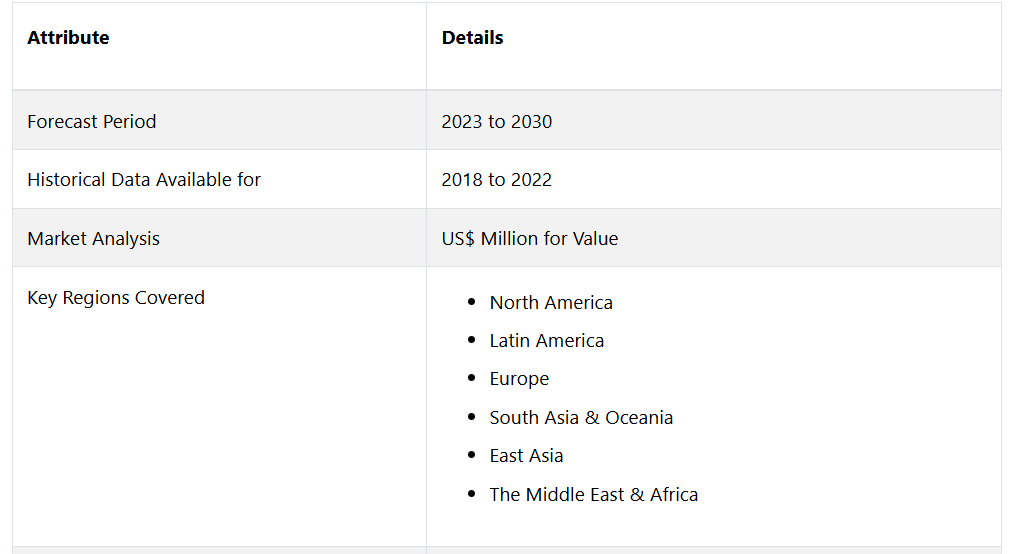Click the 2018 to 2022 value

coord(496,180)
